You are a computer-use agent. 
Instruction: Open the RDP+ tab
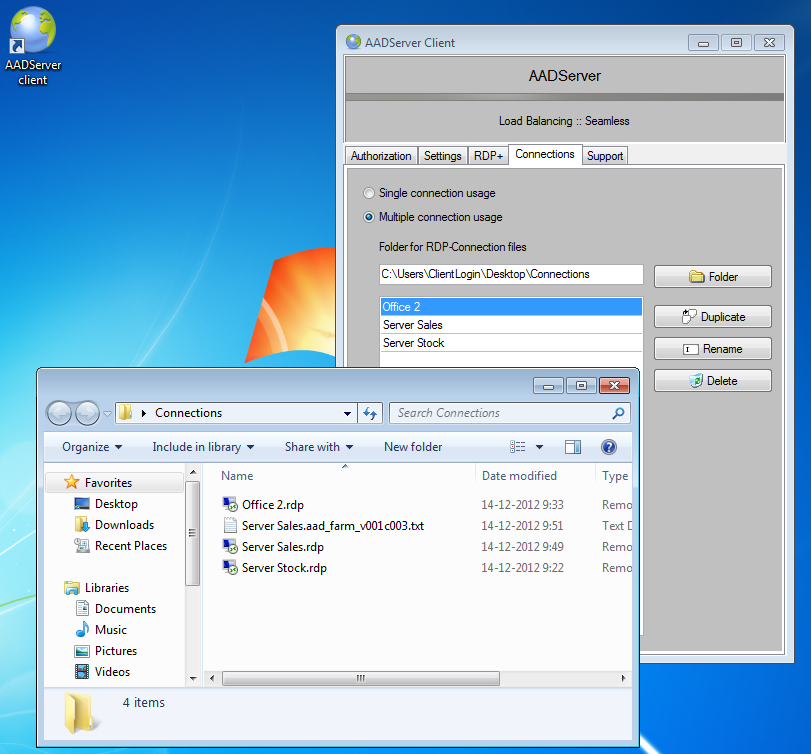coord(488,156)
